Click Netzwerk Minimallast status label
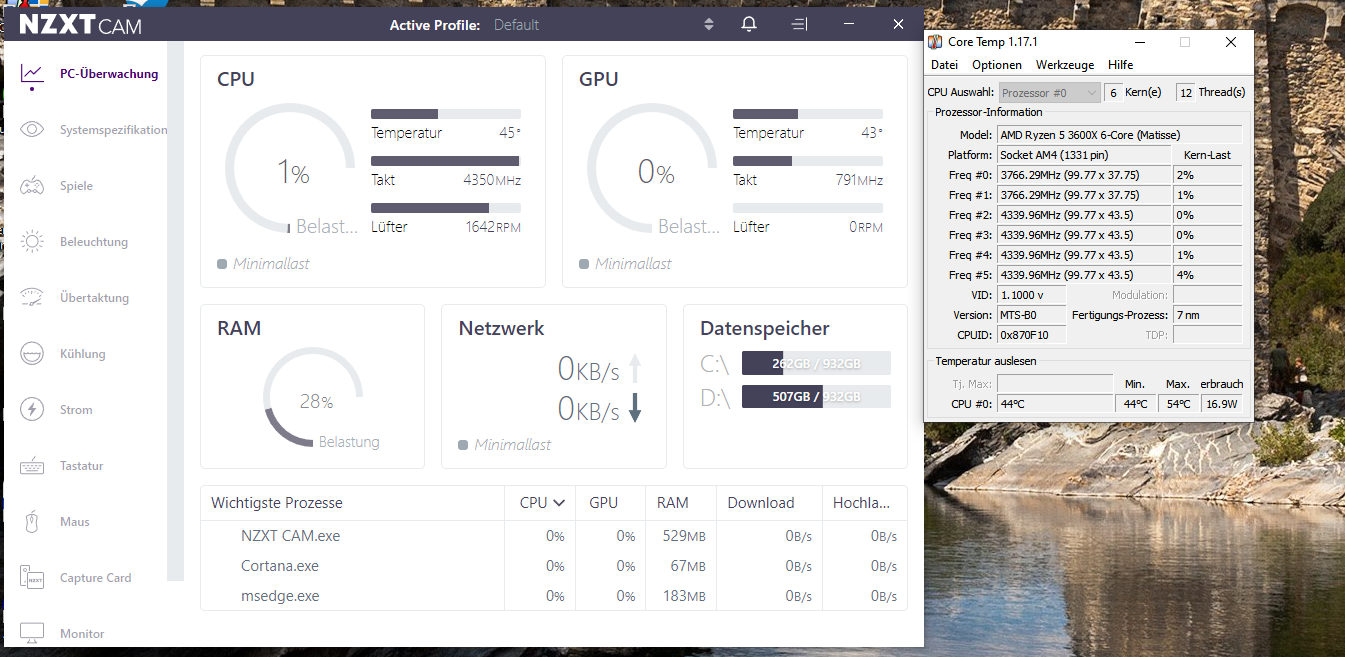Viewport: 1345px width, 657px height. [x=505, y=445]
